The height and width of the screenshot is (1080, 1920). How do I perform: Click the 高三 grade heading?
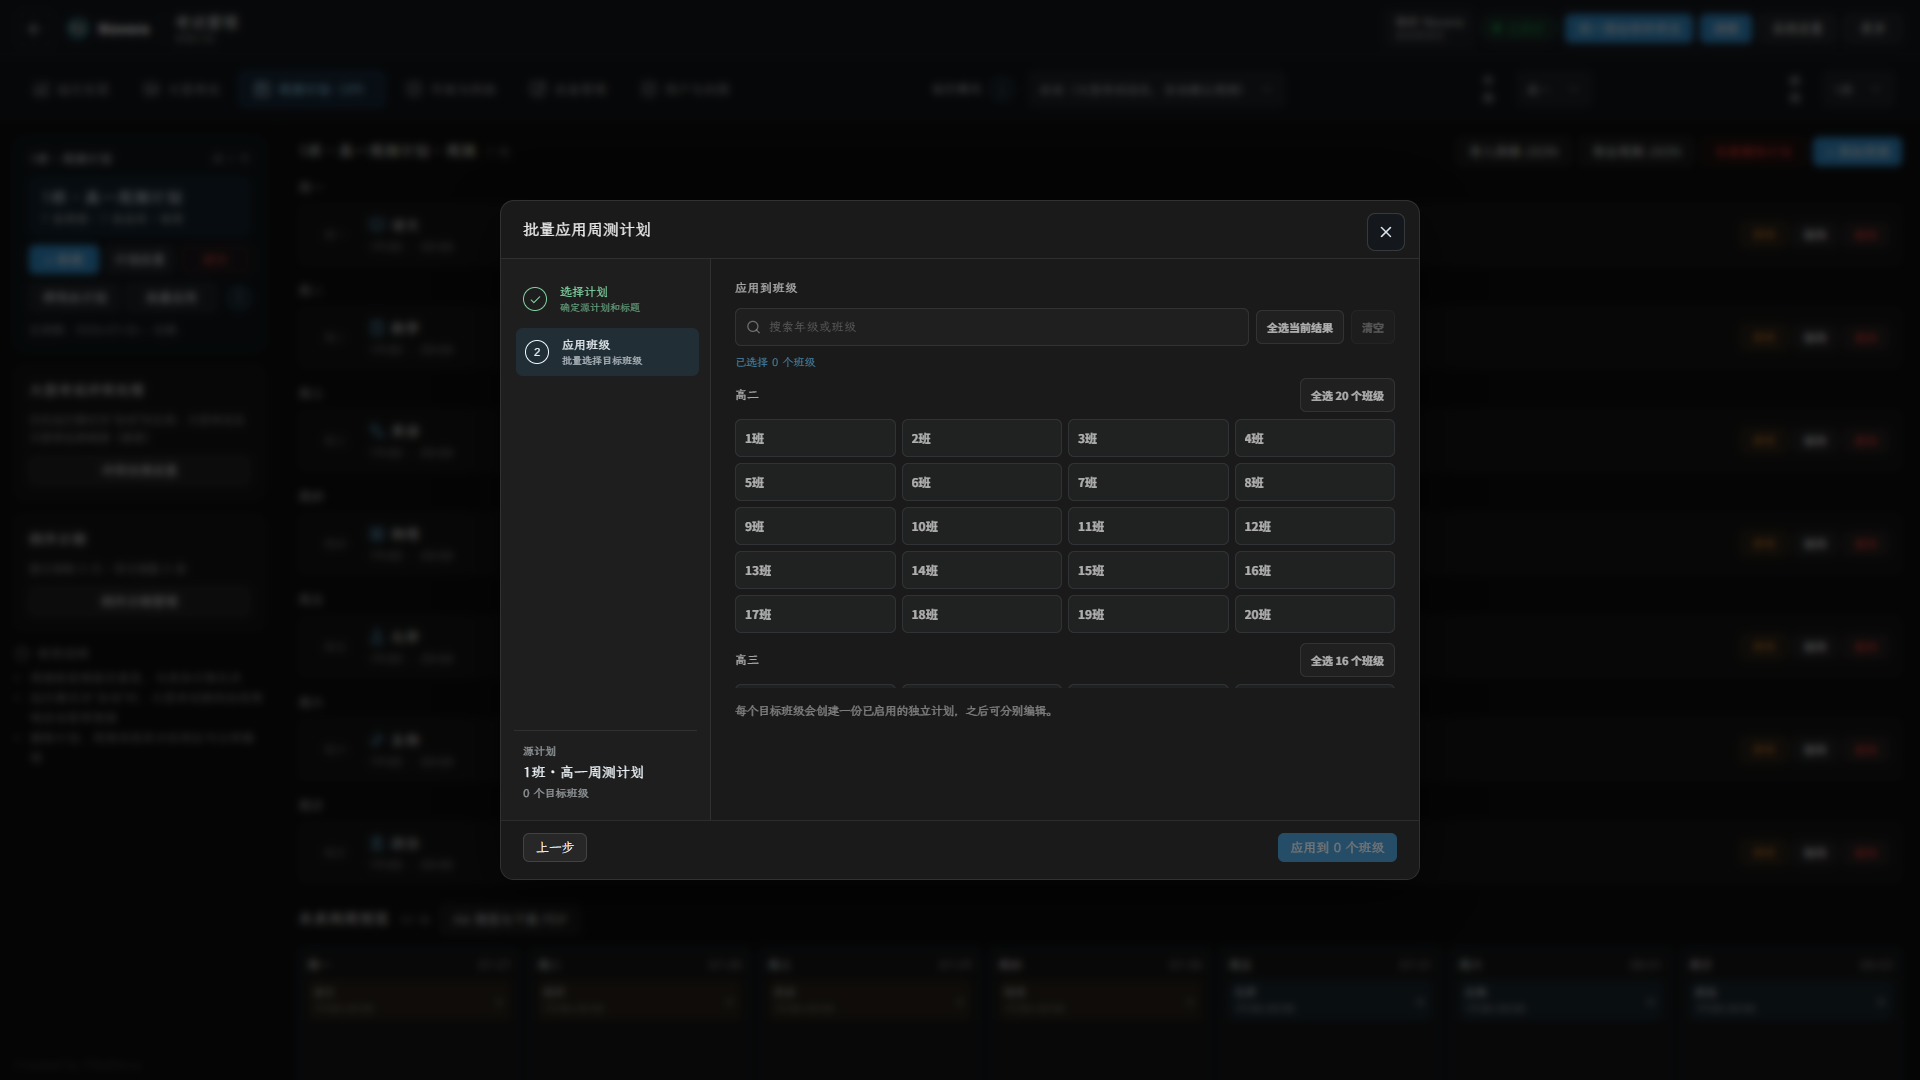point(747,660)
